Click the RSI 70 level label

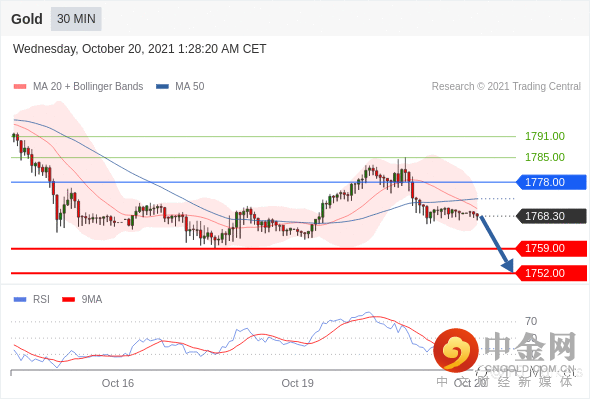pos(531,321)
